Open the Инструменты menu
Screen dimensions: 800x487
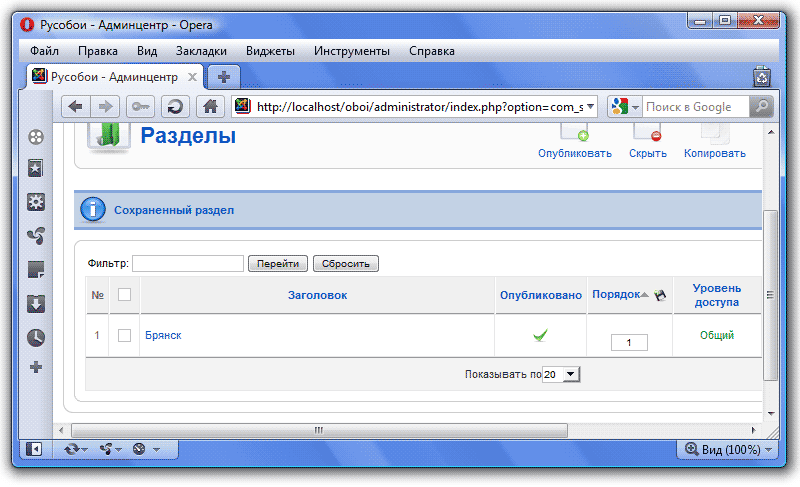click(351, 51)
